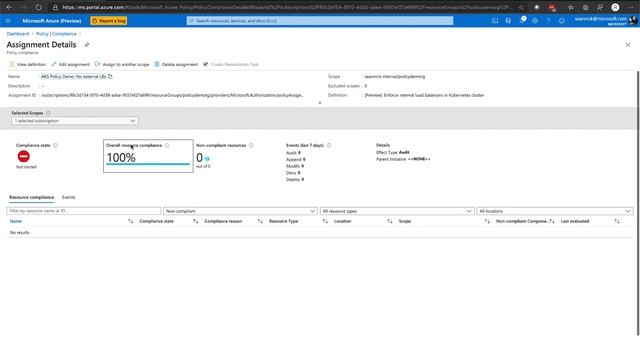
Task: Open the Azure portal hamburger menu
Action: 8,20
